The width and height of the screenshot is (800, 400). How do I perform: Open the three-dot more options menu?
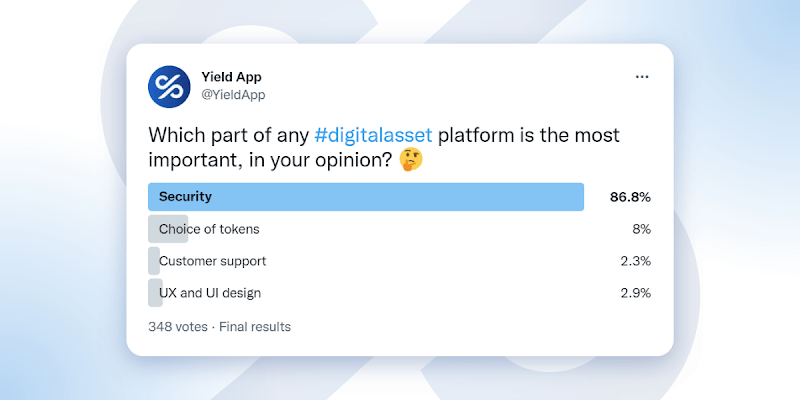641,77
